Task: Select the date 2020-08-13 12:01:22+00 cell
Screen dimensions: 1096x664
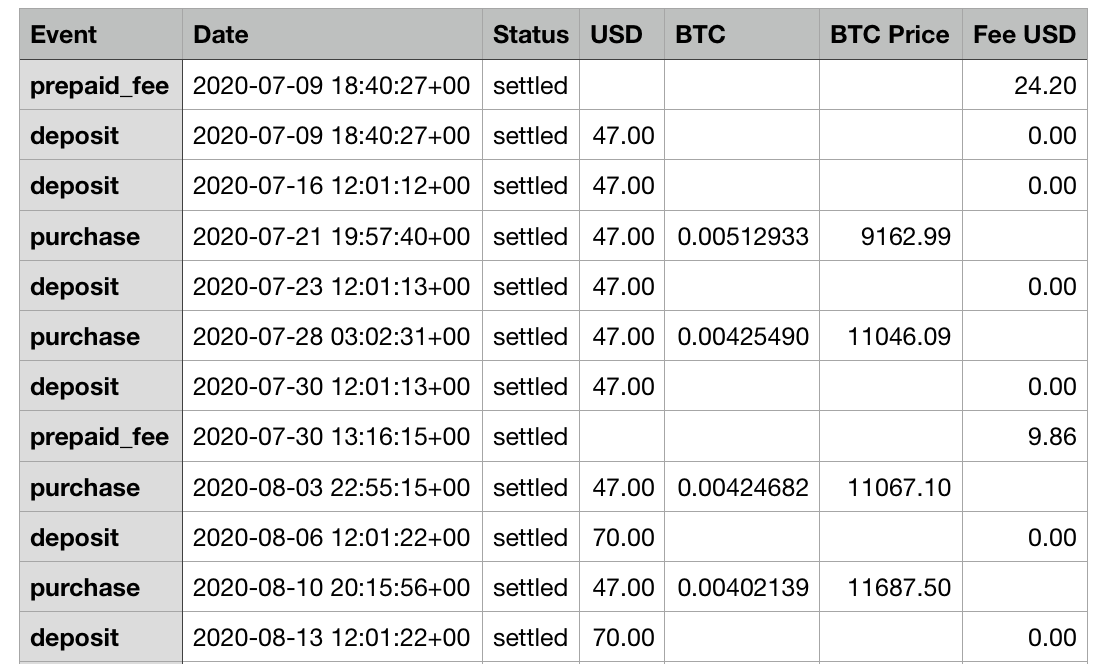Action: (332, 637)
